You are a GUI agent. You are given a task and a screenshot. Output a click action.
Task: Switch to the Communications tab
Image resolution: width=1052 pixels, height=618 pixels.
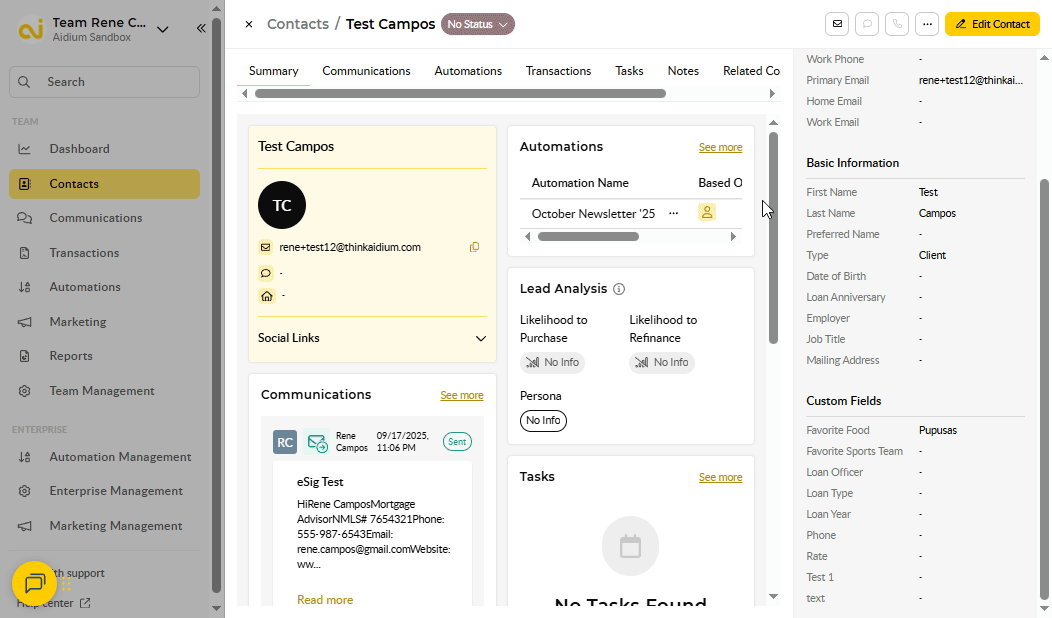[366, 71]
